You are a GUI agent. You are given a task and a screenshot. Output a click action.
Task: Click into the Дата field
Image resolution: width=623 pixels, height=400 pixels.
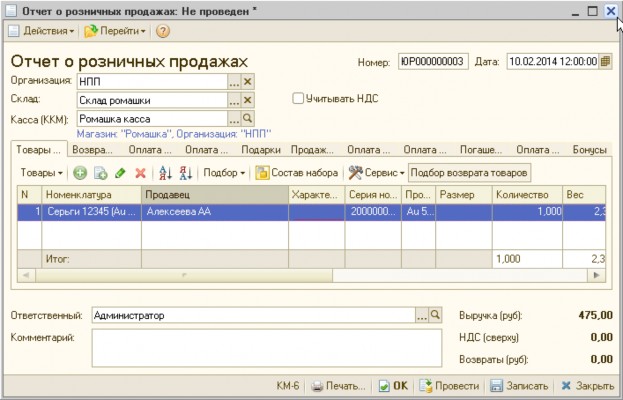click(x=553, y=61)
